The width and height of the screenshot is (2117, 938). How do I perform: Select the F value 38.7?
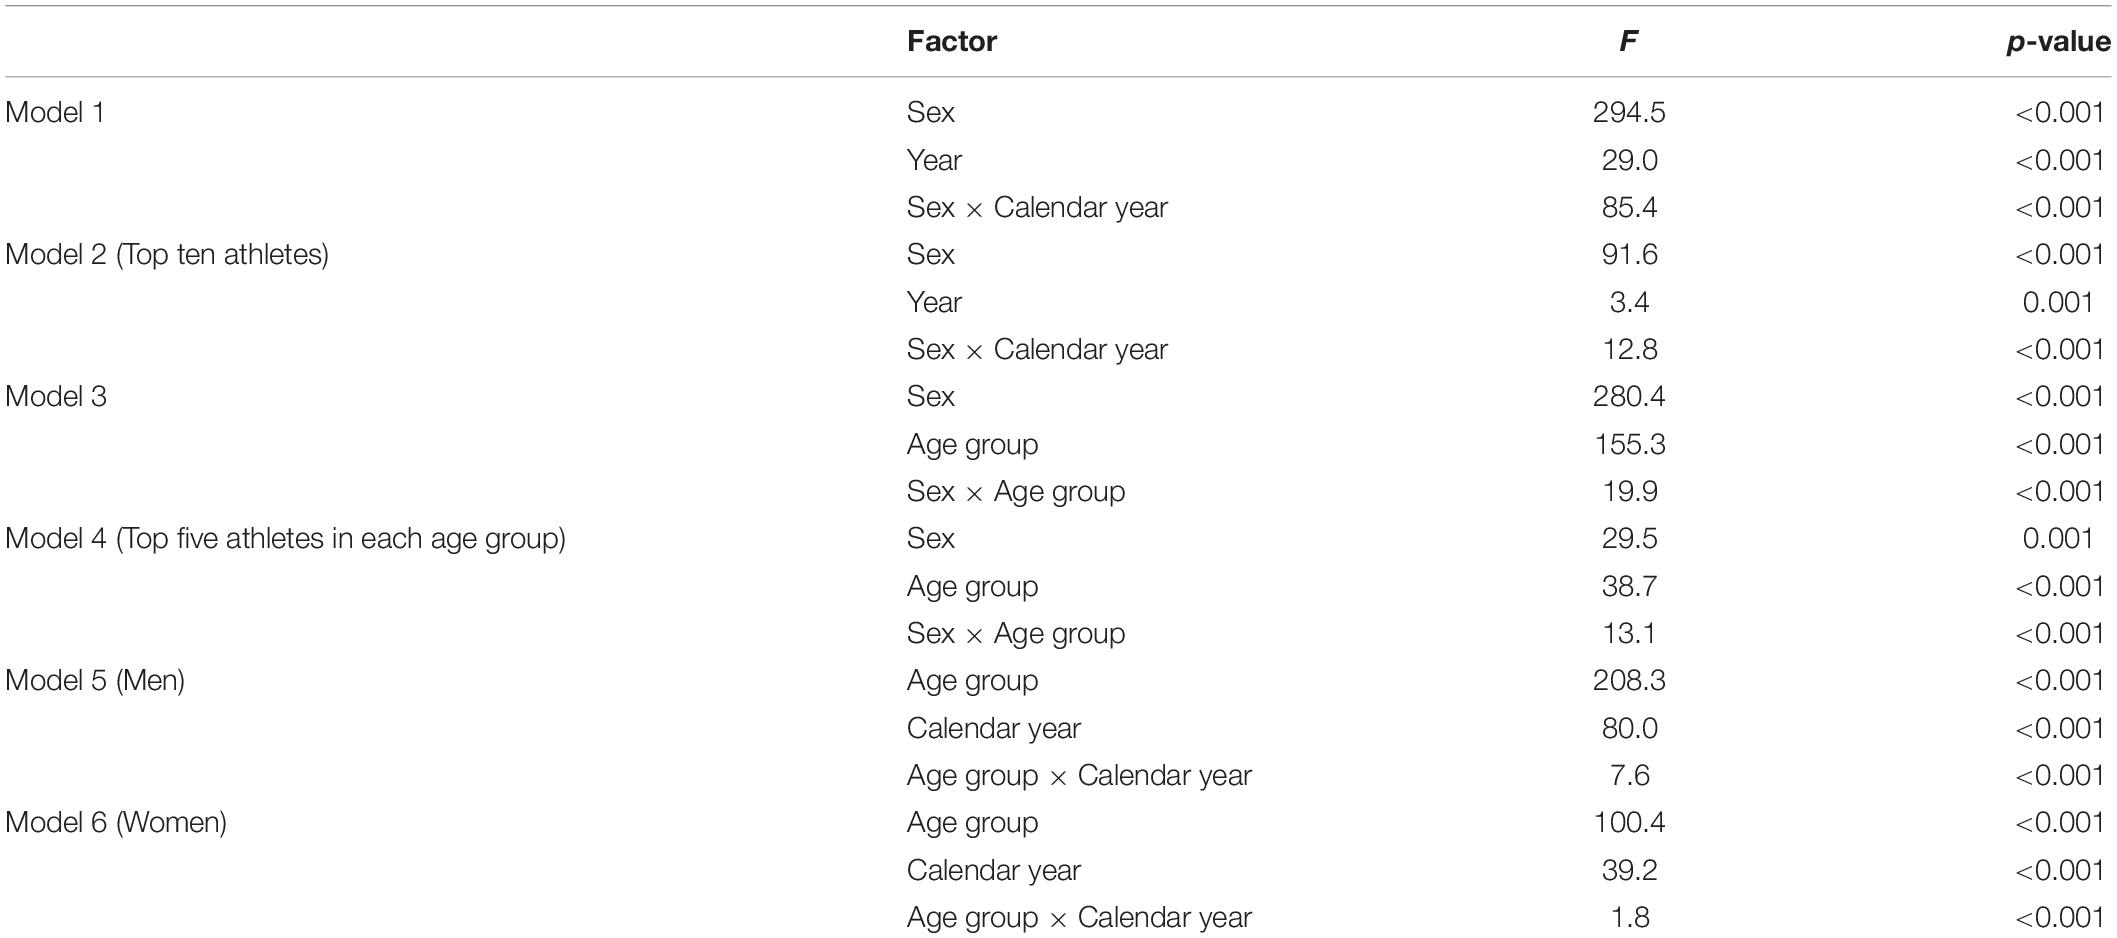1629,586
